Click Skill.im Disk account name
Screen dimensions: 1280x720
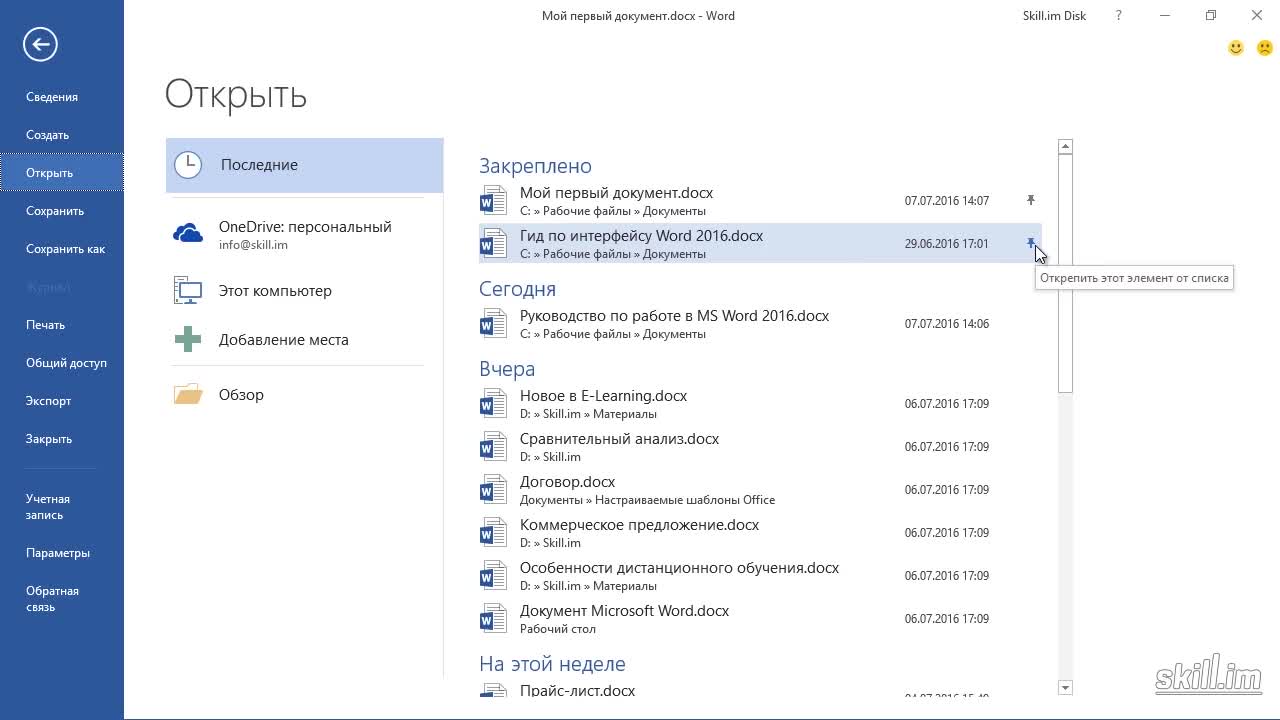[1054, 16]
